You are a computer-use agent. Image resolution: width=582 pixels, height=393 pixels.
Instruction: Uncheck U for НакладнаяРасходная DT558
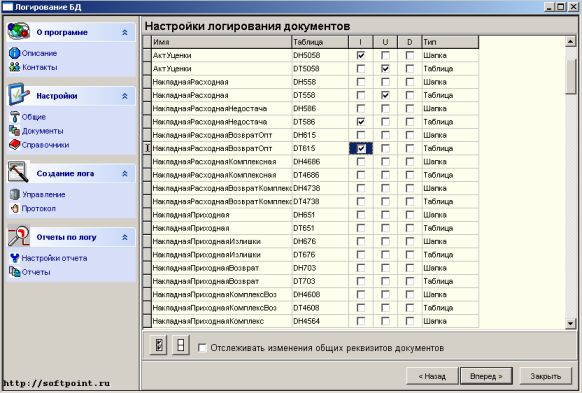tap(385, 95)
